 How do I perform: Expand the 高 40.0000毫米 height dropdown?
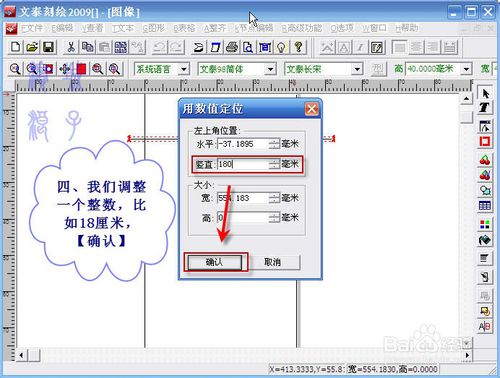[x=467, y=69]
